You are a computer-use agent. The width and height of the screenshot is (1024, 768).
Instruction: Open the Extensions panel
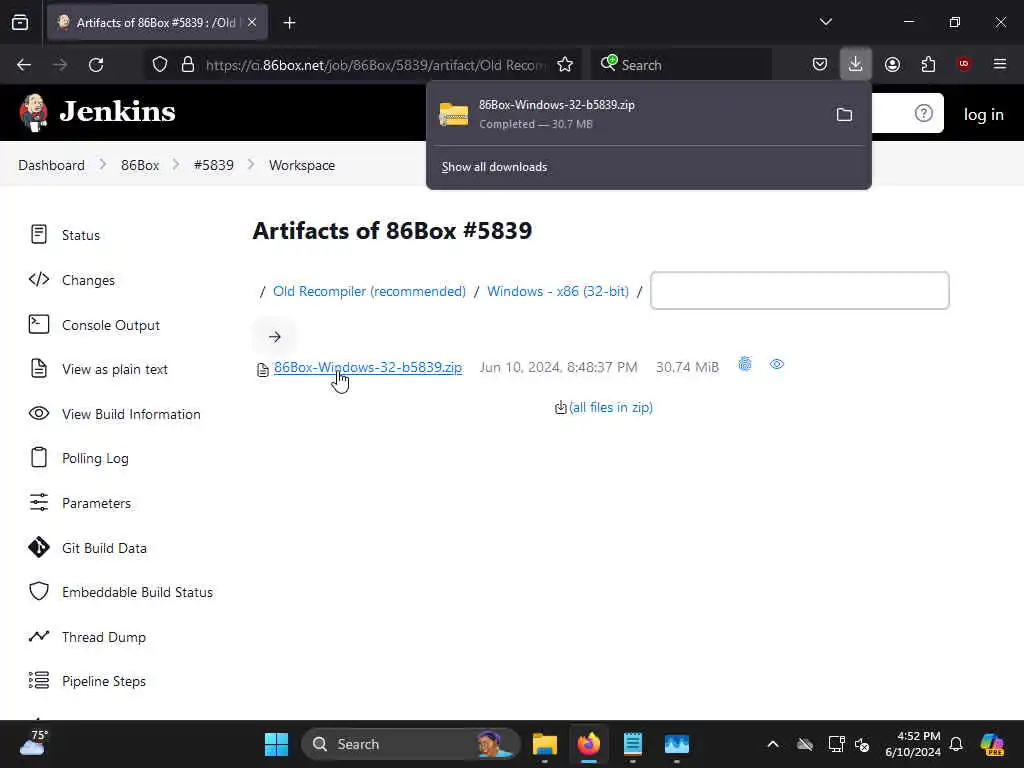pyautogui.click(x=928, y=64)
